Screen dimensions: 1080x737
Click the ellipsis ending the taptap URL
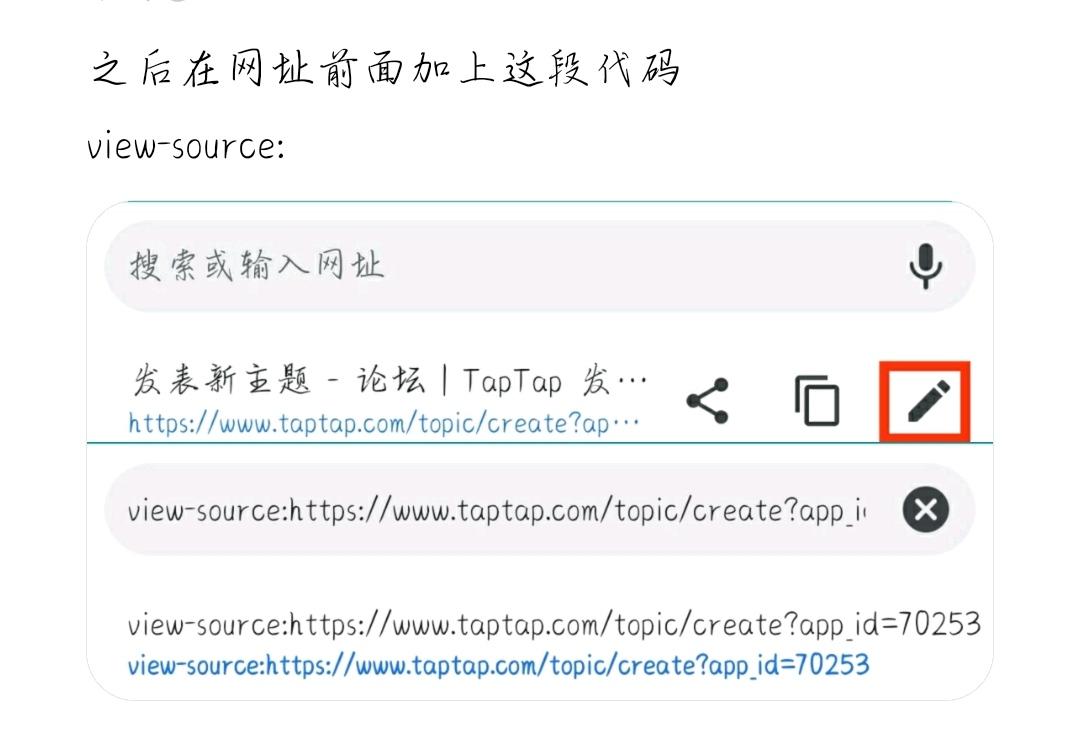coord(625,422)
